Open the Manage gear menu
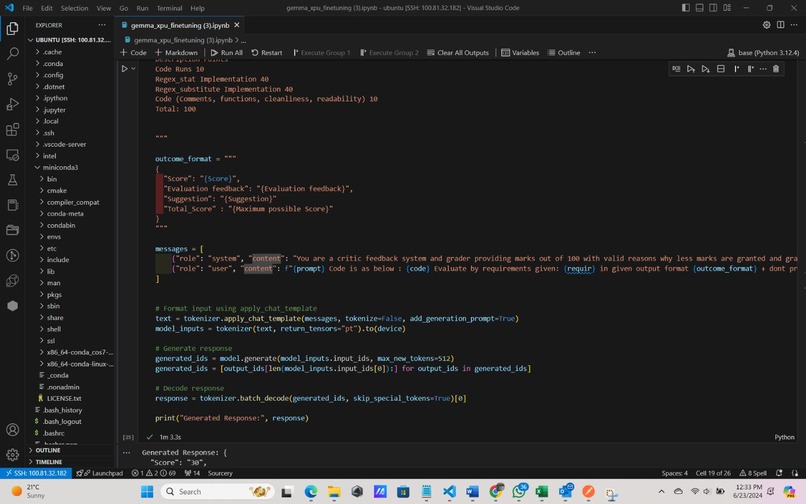806x504 pixels. (12, 455)
